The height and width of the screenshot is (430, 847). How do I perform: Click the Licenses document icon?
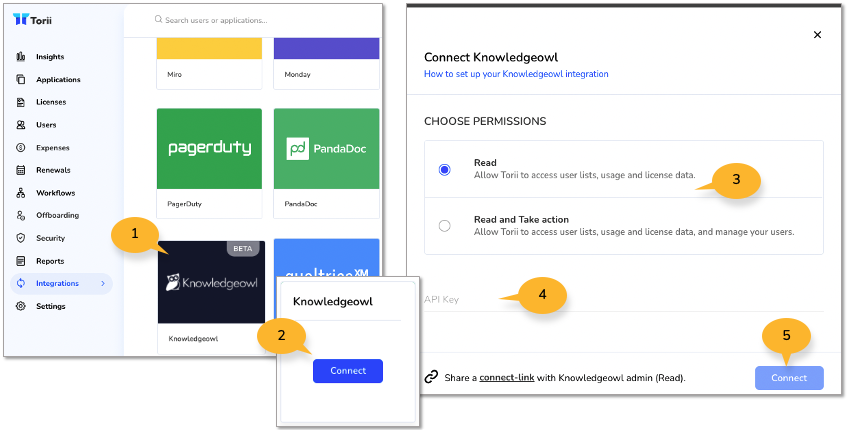pos(21,102)
